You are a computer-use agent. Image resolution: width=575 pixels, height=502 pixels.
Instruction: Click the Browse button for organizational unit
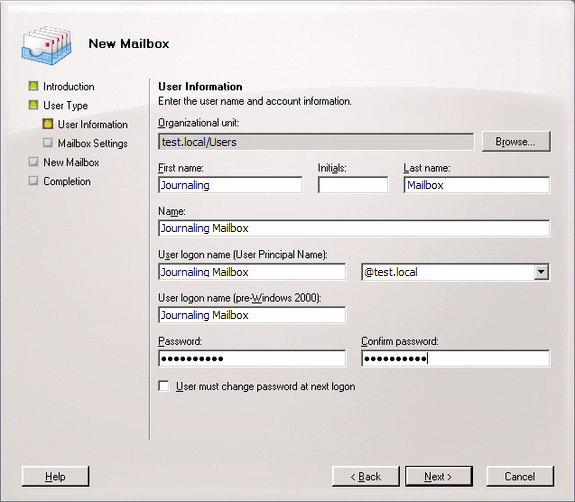click(x=516, y=142)
